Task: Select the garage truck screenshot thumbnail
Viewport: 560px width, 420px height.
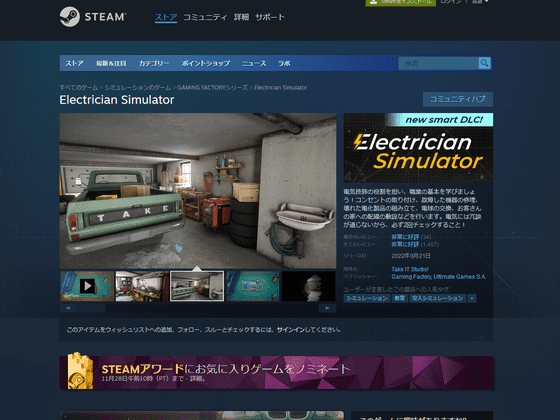Action: pyautogui.click(x=197, y=286)
